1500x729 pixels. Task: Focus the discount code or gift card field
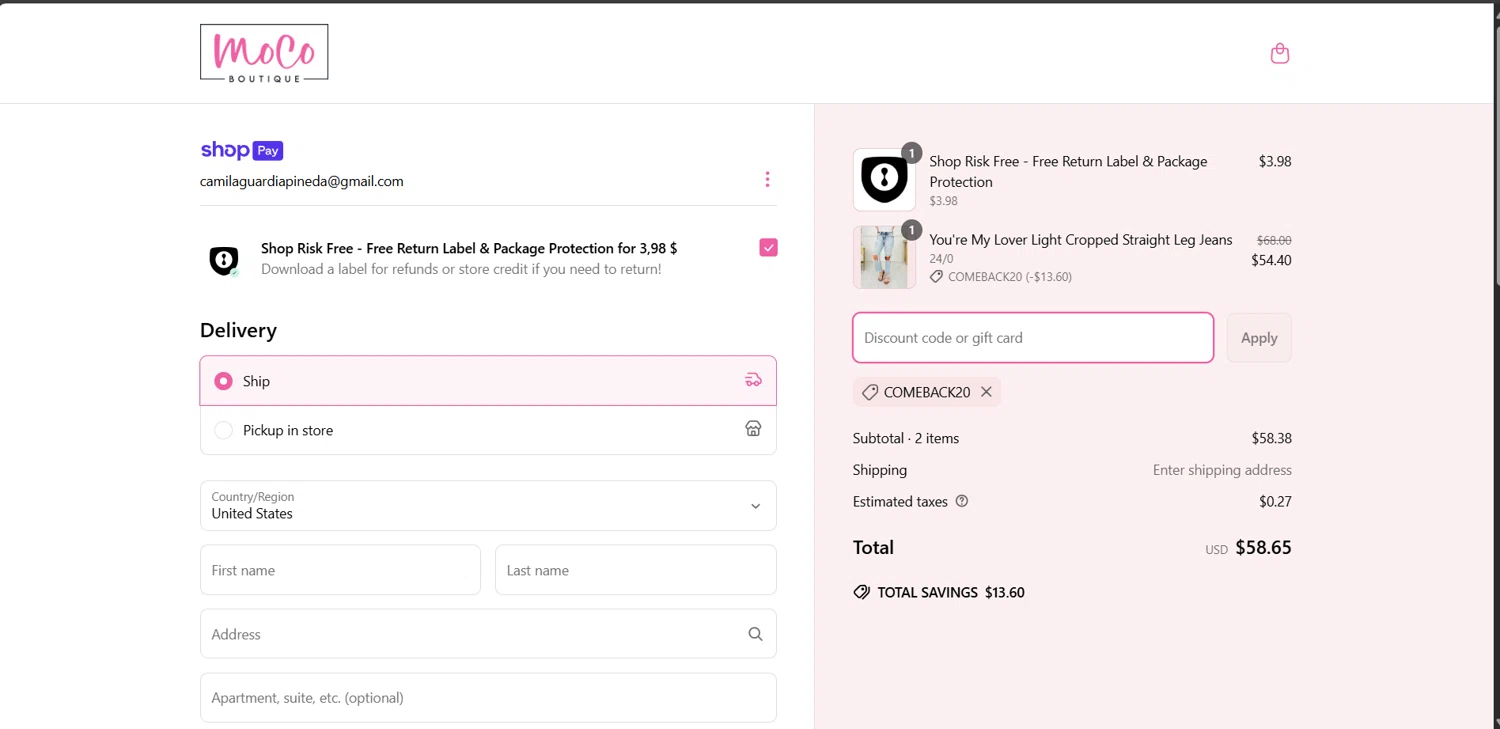1033,338
